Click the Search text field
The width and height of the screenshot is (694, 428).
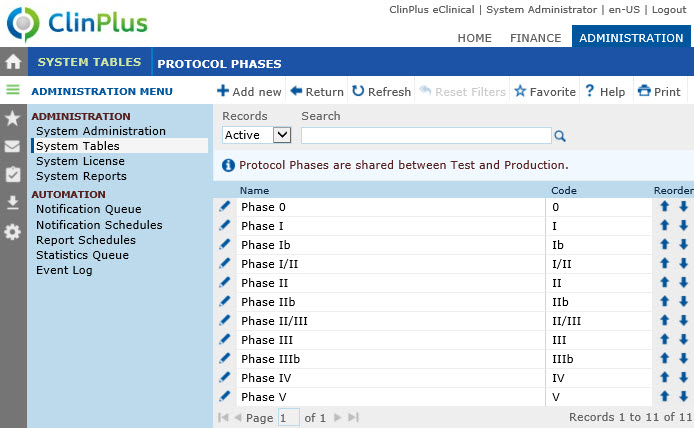425,135
